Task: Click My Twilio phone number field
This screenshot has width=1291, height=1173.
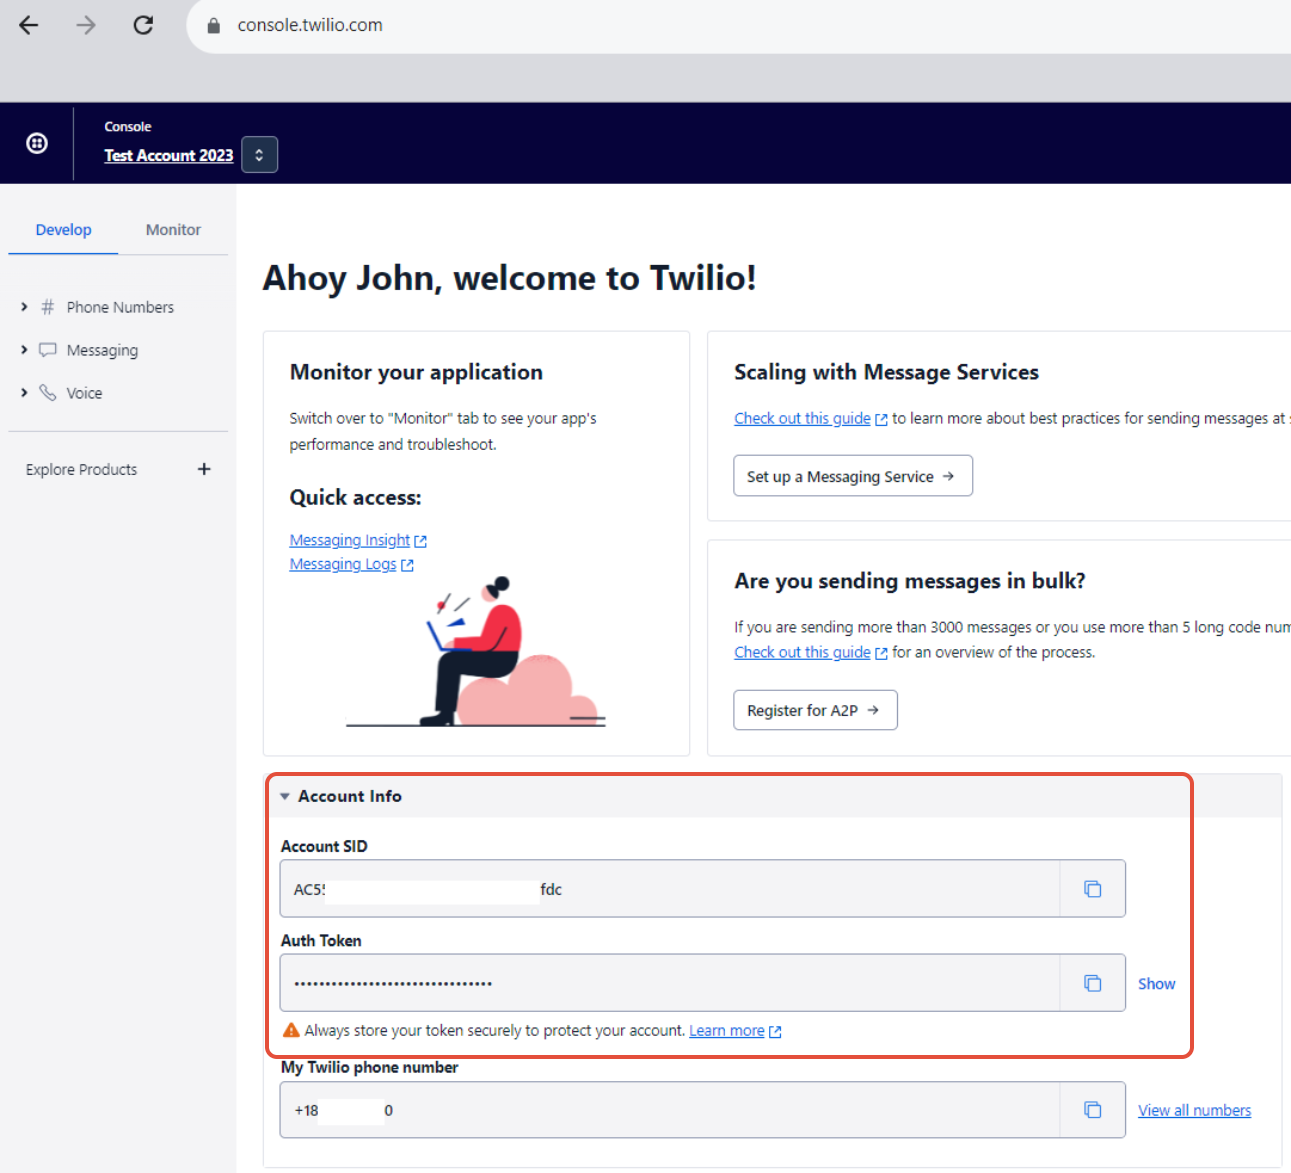Action: [670, 1110]
